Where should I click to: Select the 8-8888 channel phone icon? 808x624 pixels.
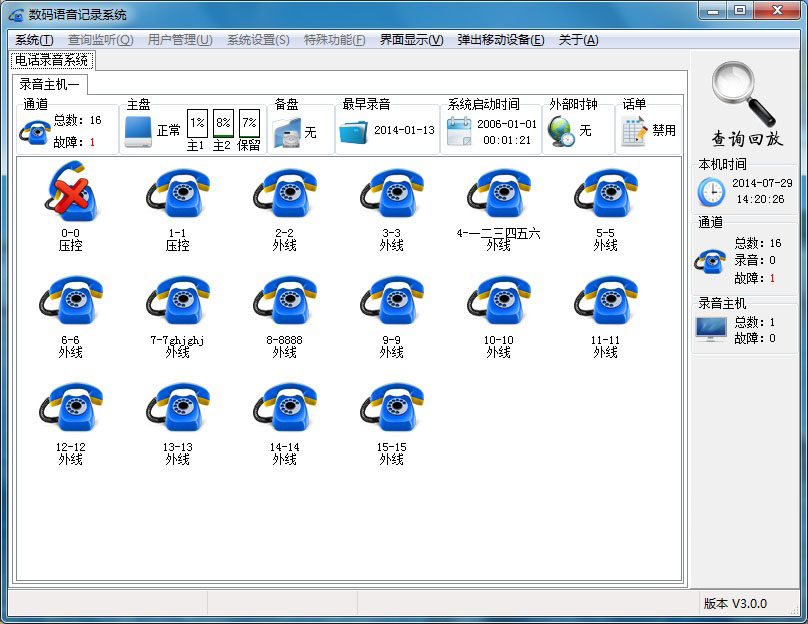pos(284,300)
